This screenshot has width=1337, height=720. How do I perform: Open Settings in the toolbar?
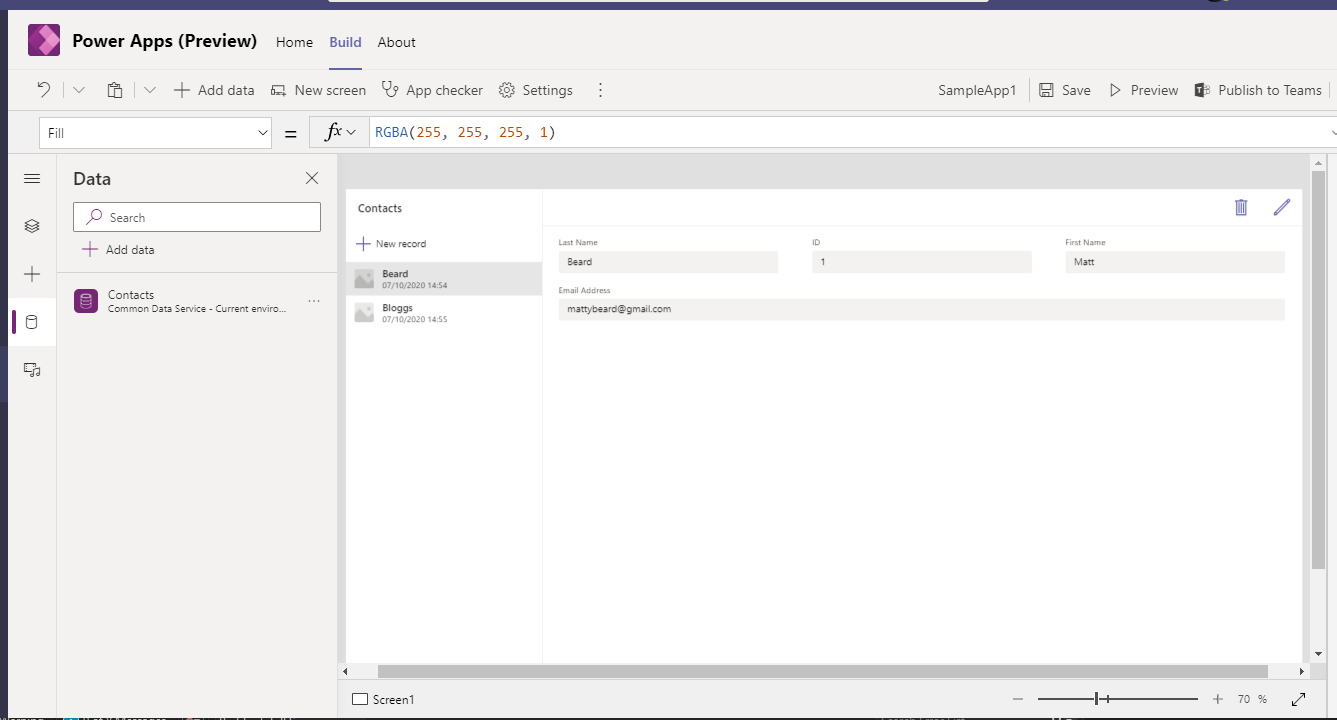[536, 90]
